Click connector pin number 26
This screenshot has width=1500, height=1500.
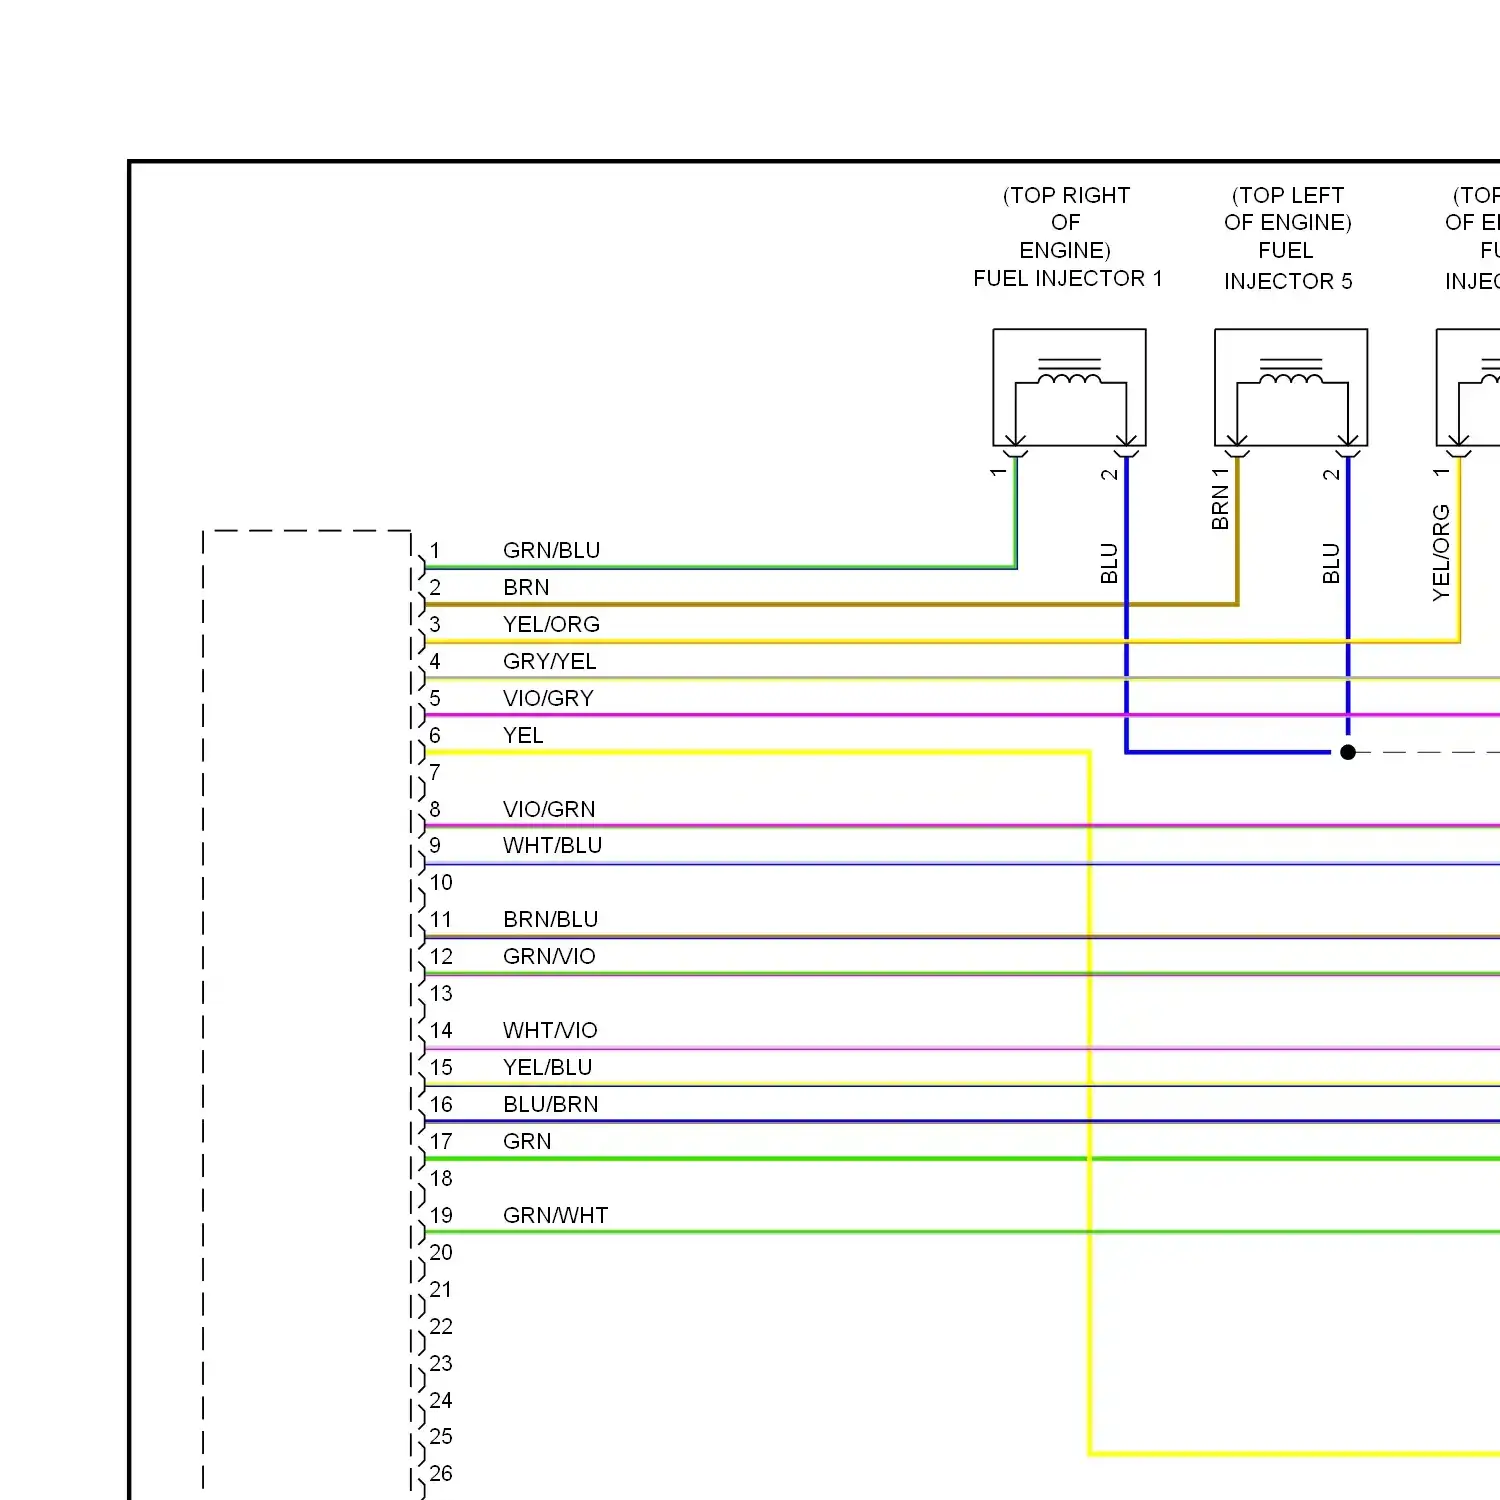(441, 1474)
